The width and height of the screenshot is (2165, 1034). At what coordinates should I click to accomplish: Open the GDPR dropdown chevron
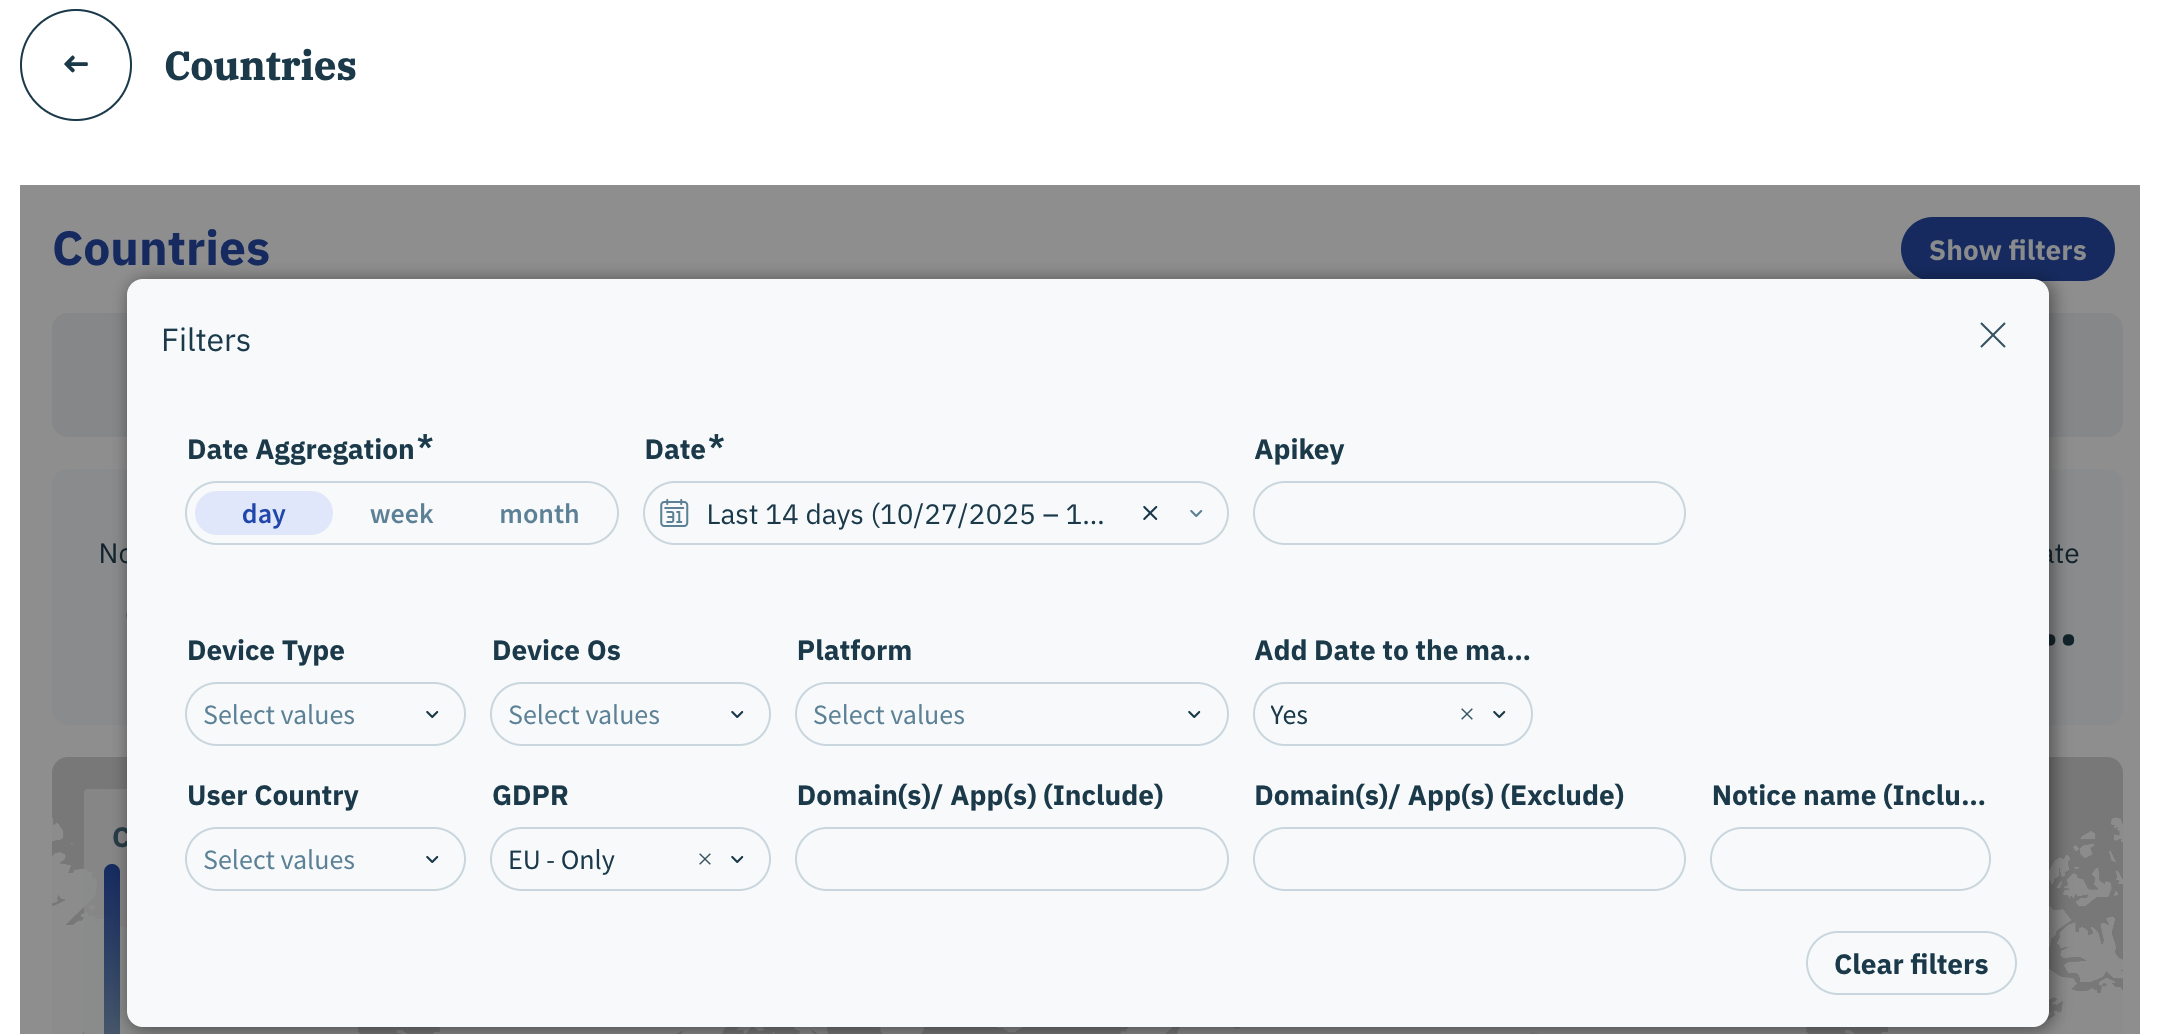tap(738, 859)
